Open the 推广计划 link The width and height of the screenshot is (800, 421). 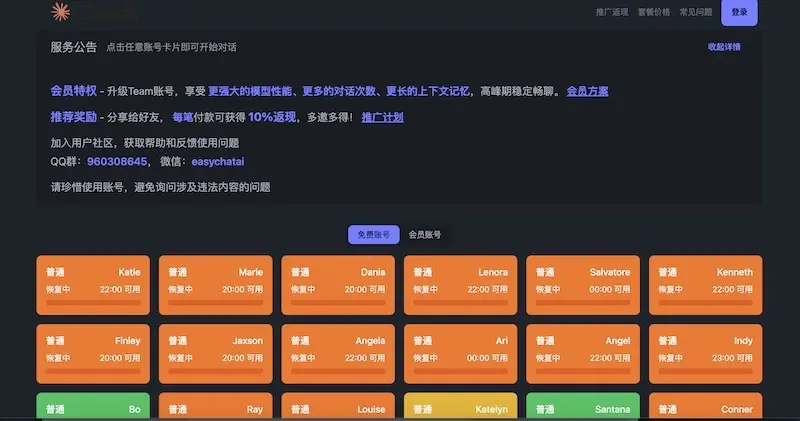(x=382, y=117)
